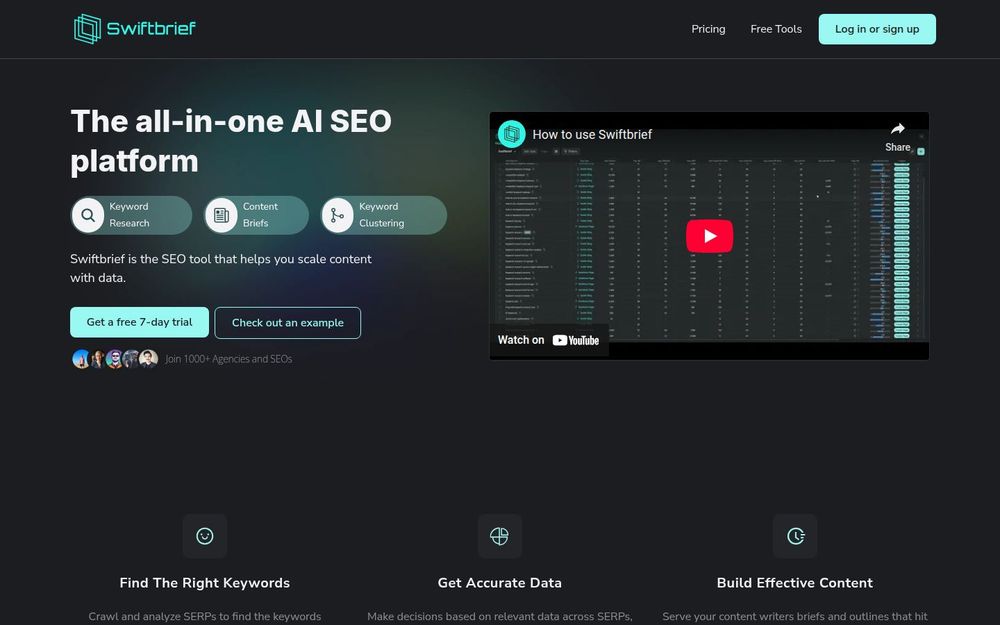Click the Swiftbrief logo icon
This screenshot has height=625, width=1000.
point(87,29)
